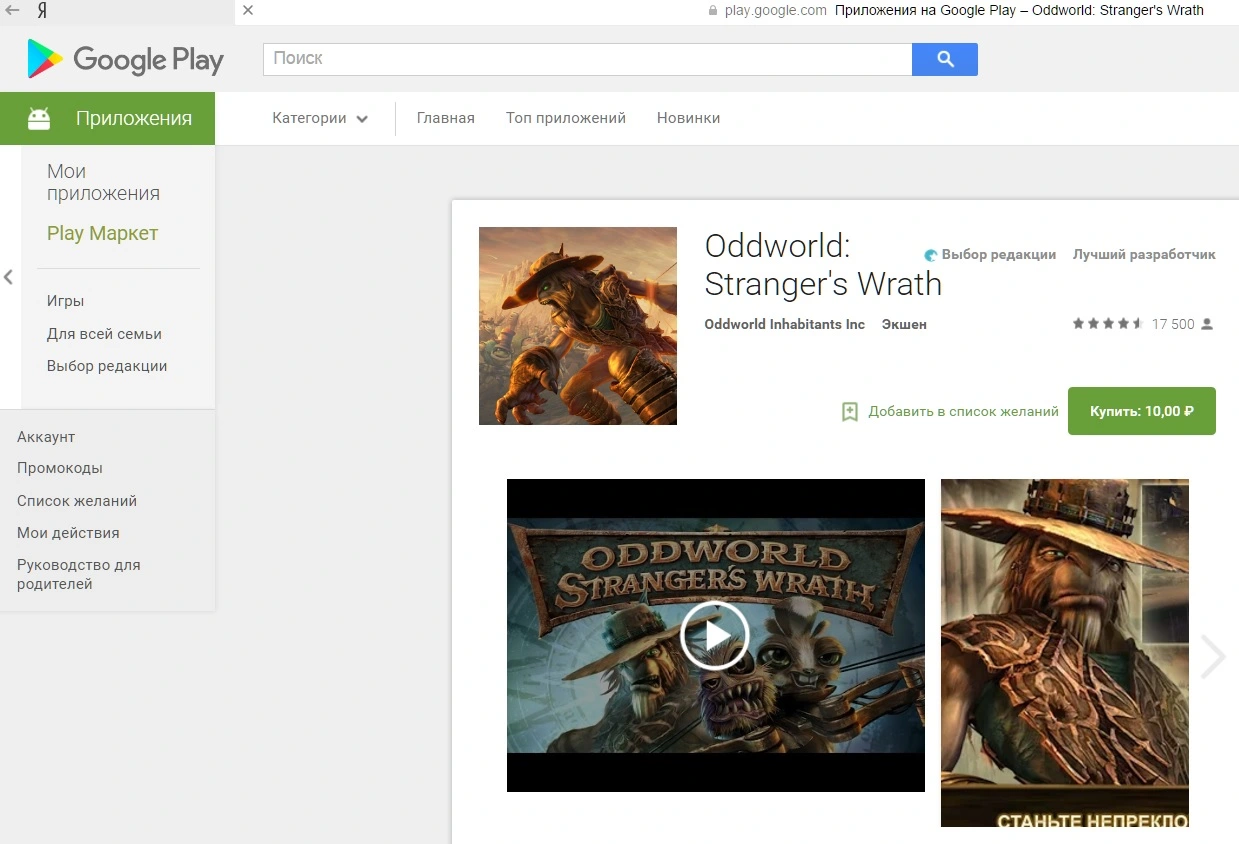Show next screenshots with the right arrow
This screenshot has width=1239, height=844.
[1213, 656]
